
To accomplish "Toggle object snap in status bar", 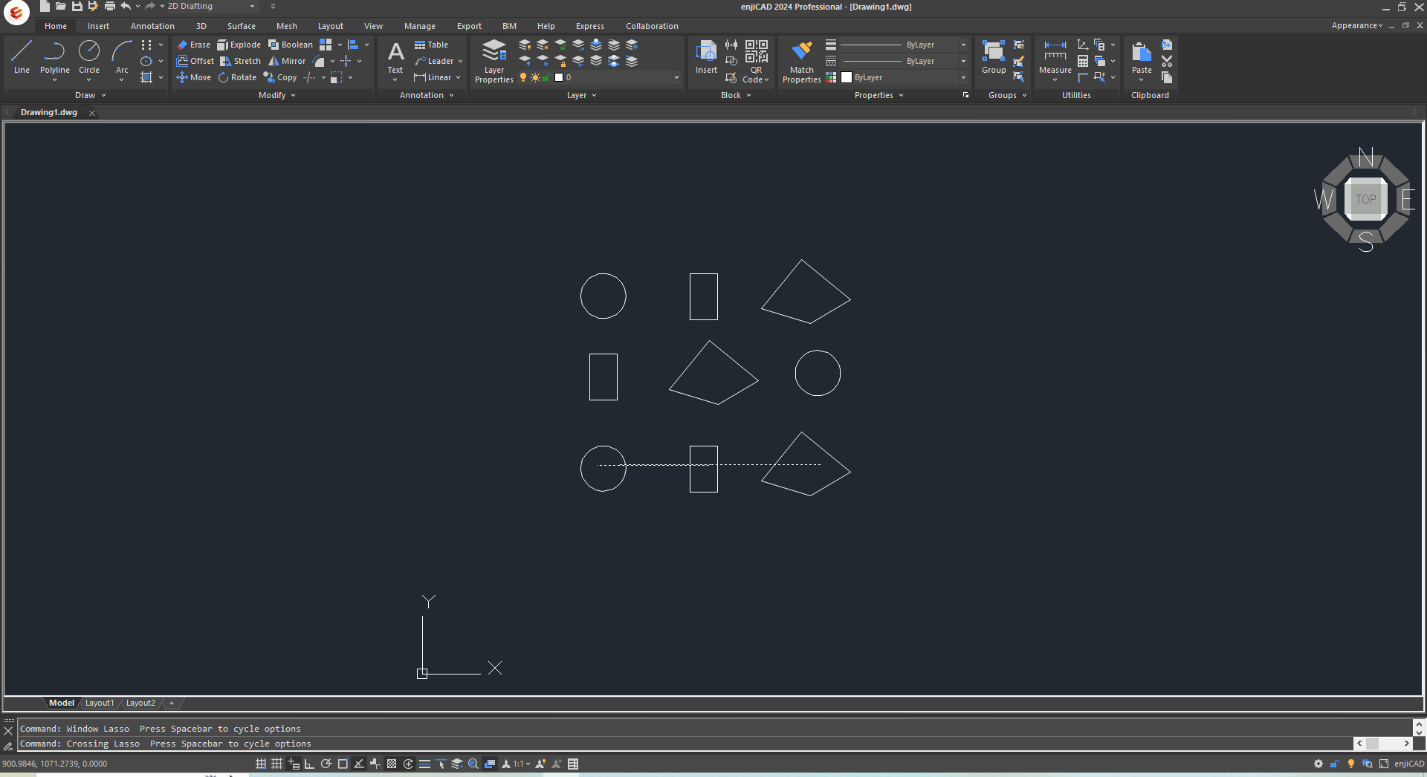I will [342, 764].
